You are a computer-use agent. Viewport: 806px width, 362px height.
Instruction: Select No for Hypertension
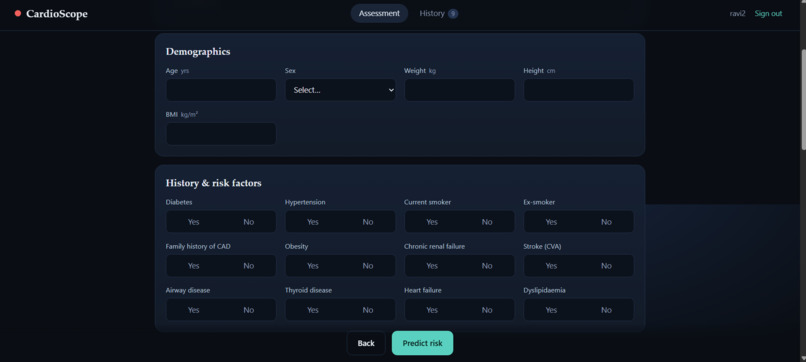(x=368, y=222)
